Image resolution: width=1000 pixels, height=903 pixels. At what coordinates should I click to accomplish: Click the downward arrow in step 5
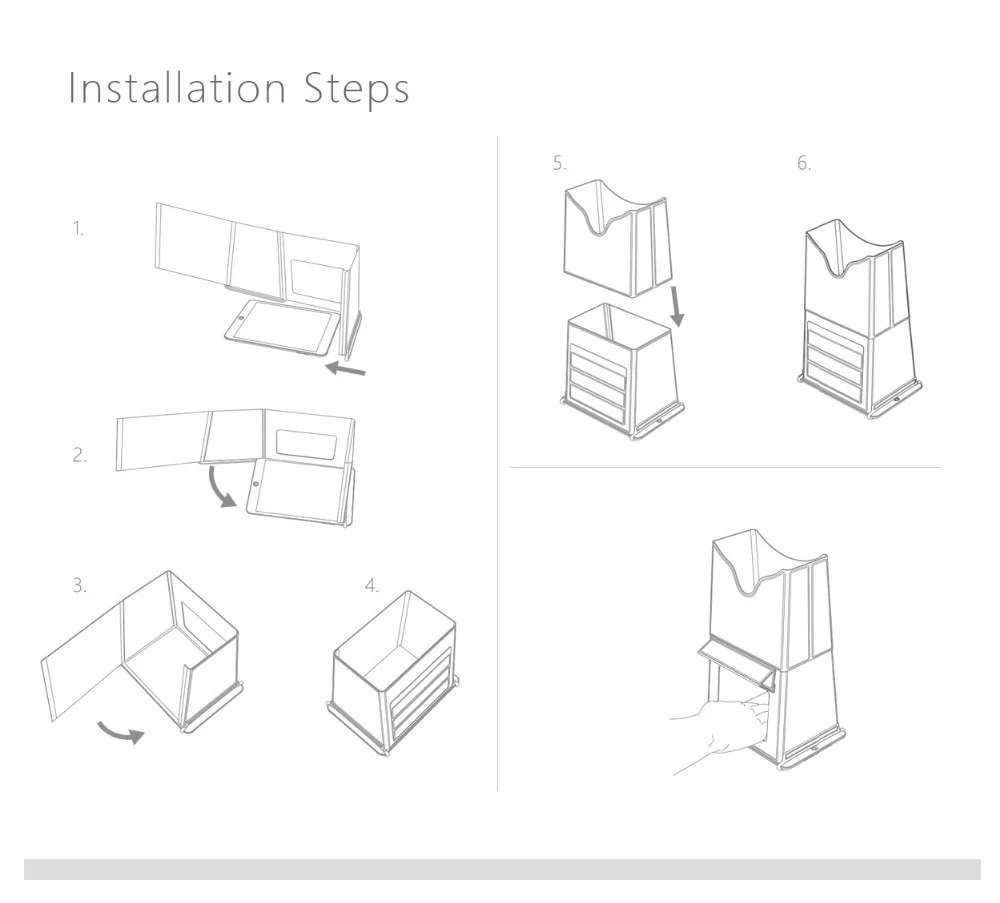click(677, 307)
